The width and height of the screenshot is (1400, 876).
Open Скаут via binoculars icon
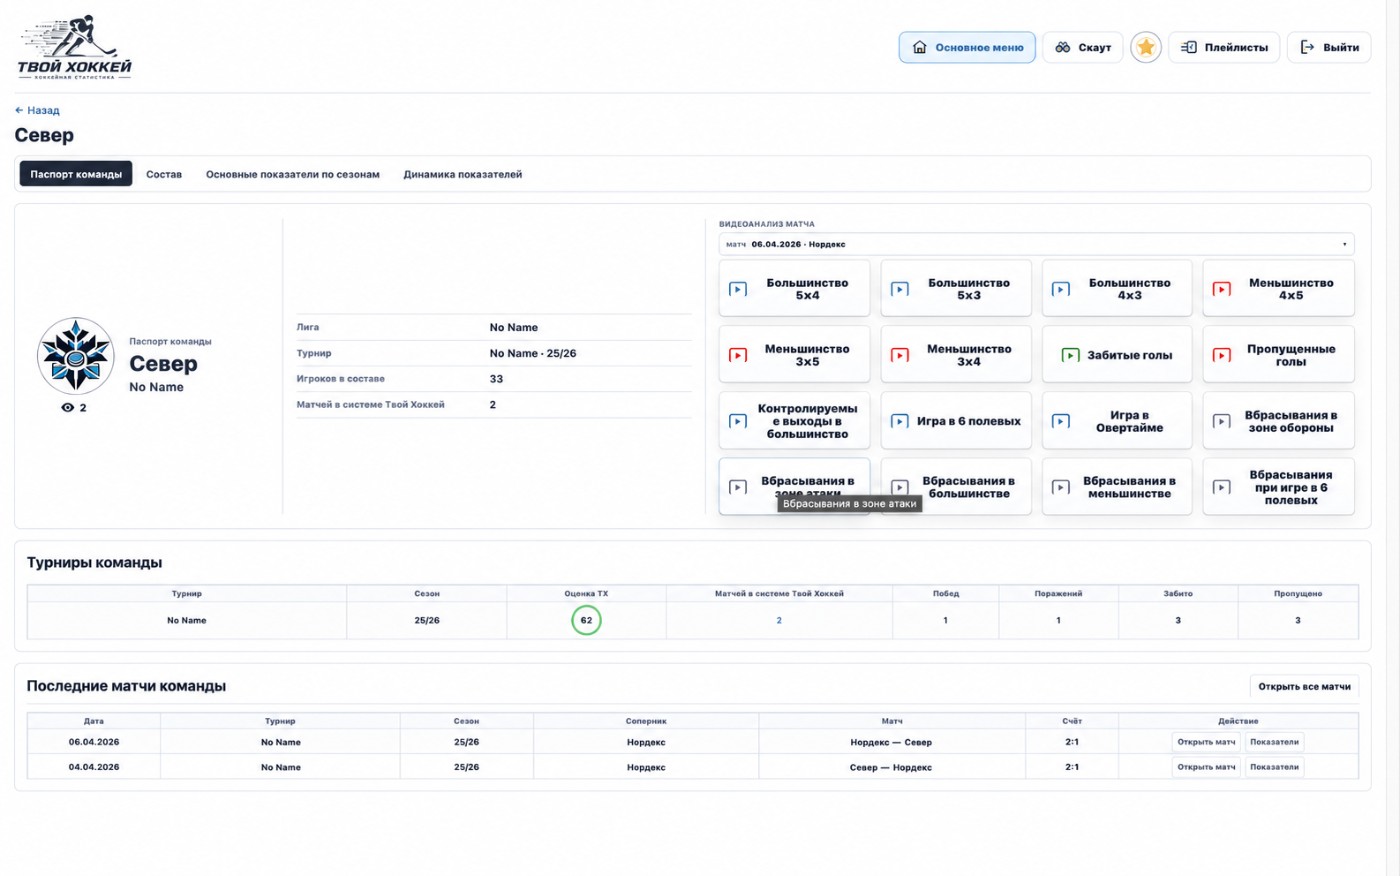[x=1063, y=47]
